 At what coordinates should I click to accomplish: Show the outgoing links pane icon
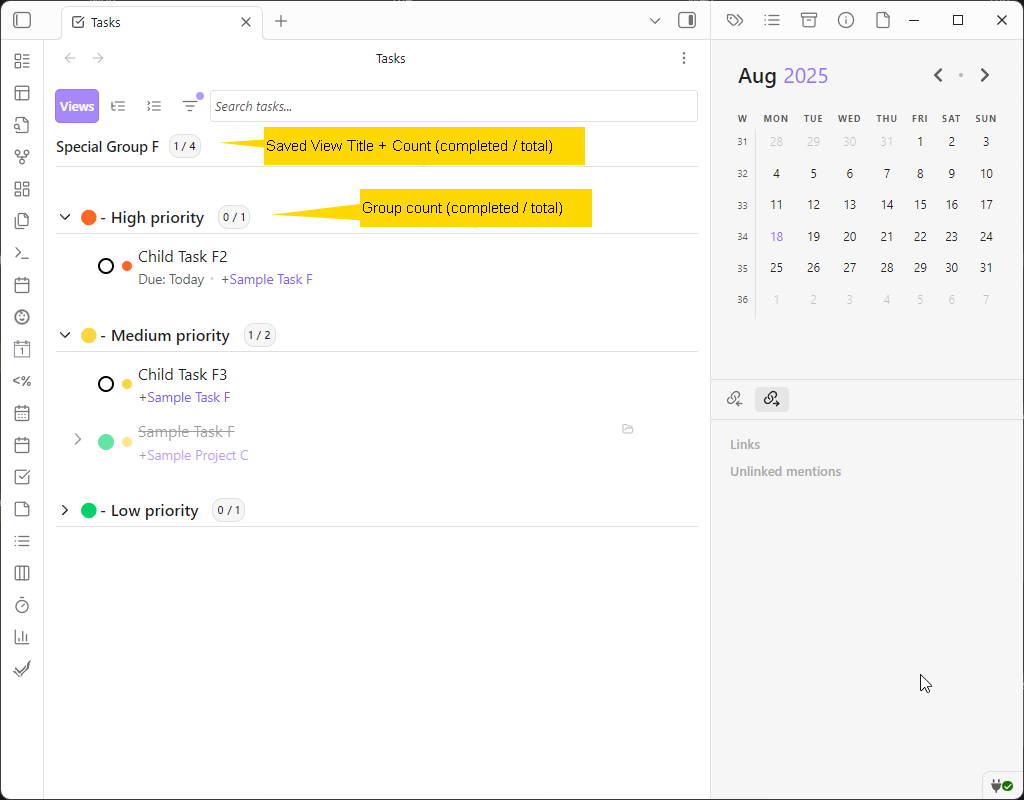(x=771, y=399)
